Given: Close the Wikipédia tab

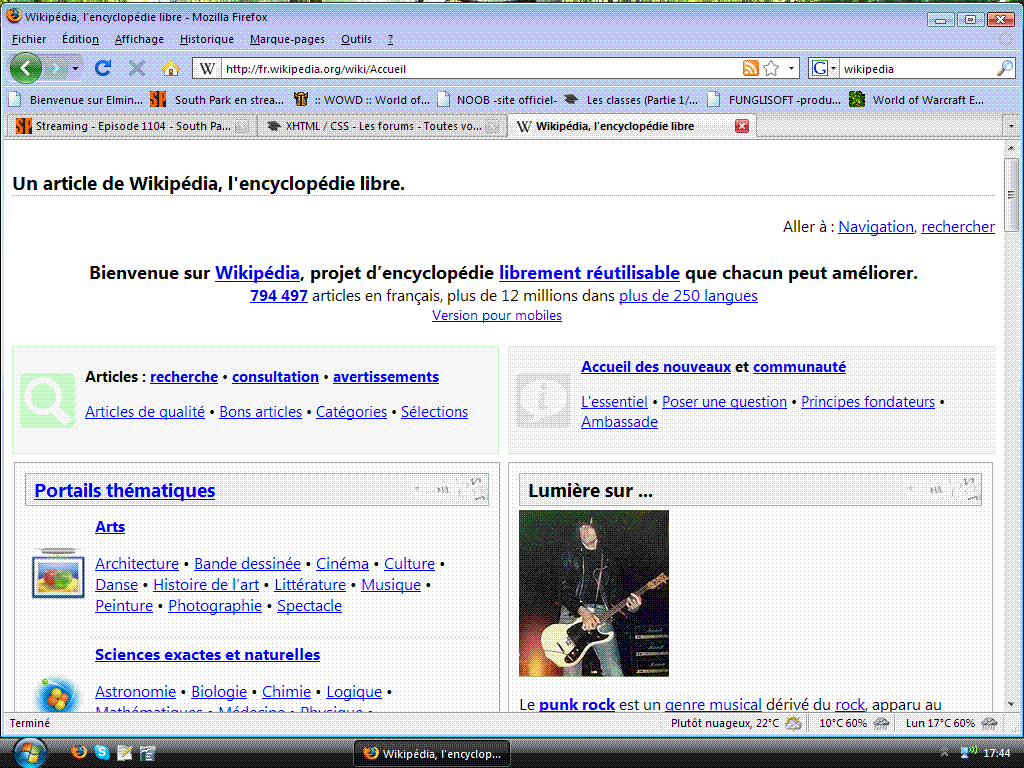Looking at the screenshot, I should 742,126.
